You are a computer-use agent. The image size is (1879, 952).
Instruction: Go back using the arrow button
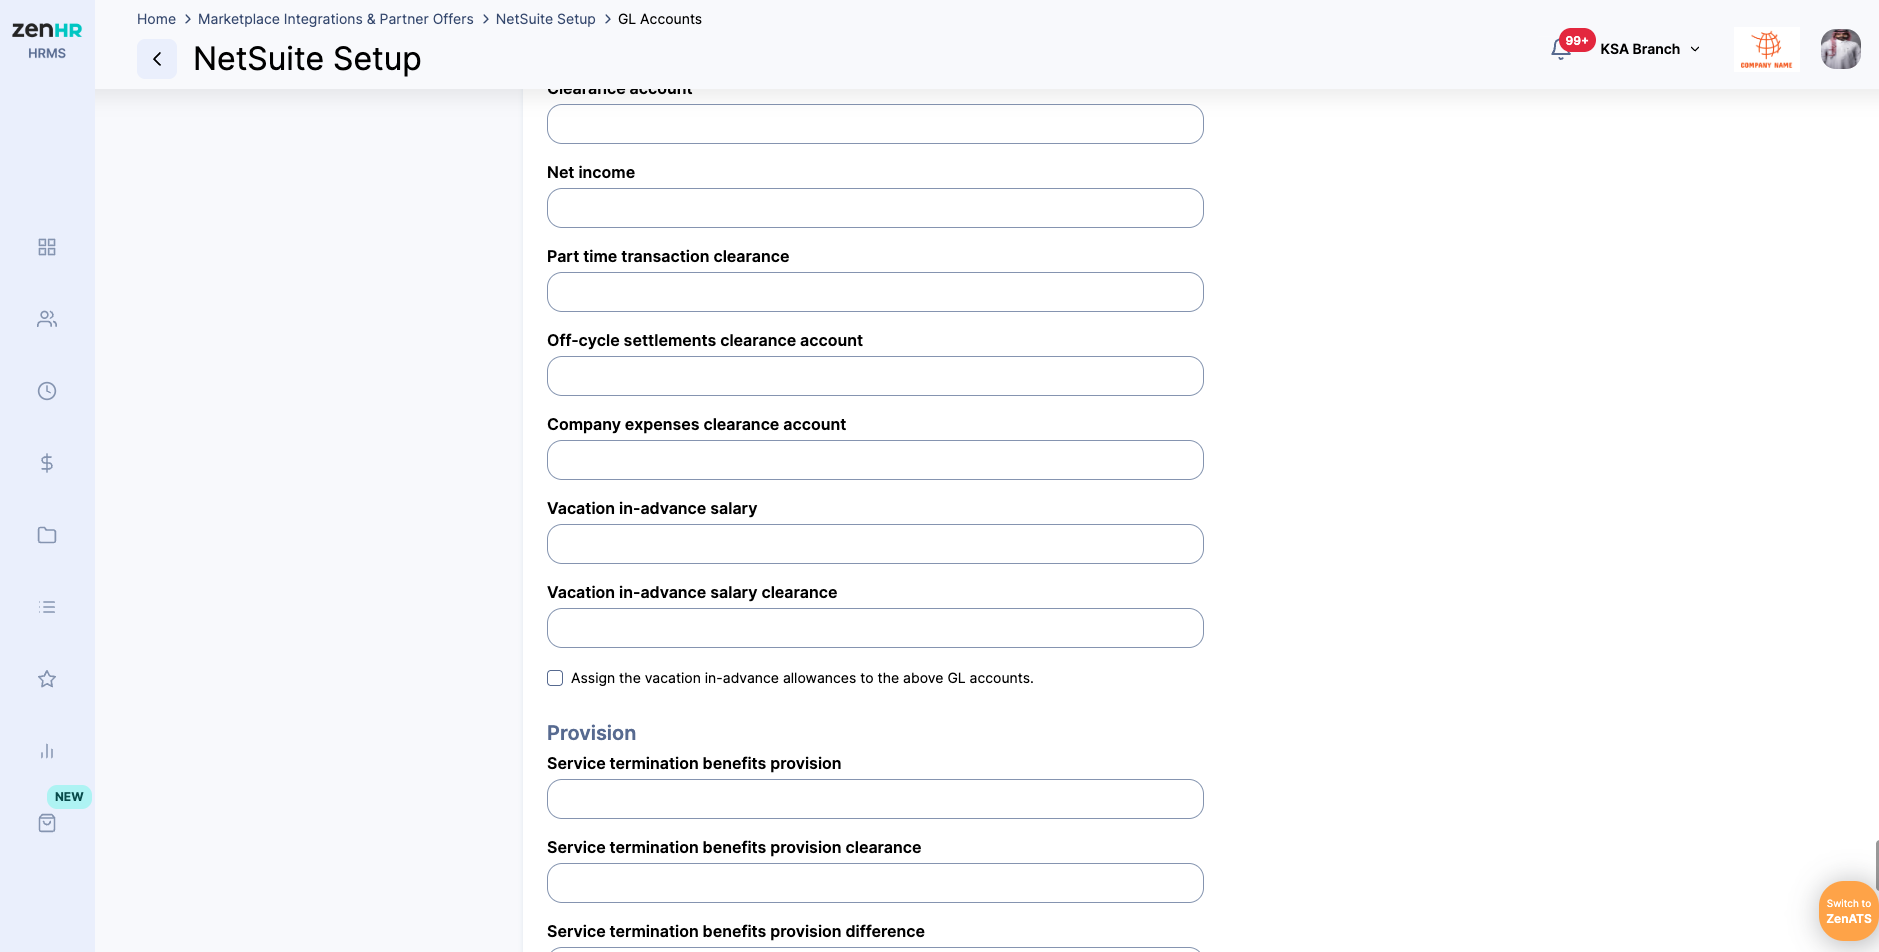pyautogui.click(x=157, y=59)
